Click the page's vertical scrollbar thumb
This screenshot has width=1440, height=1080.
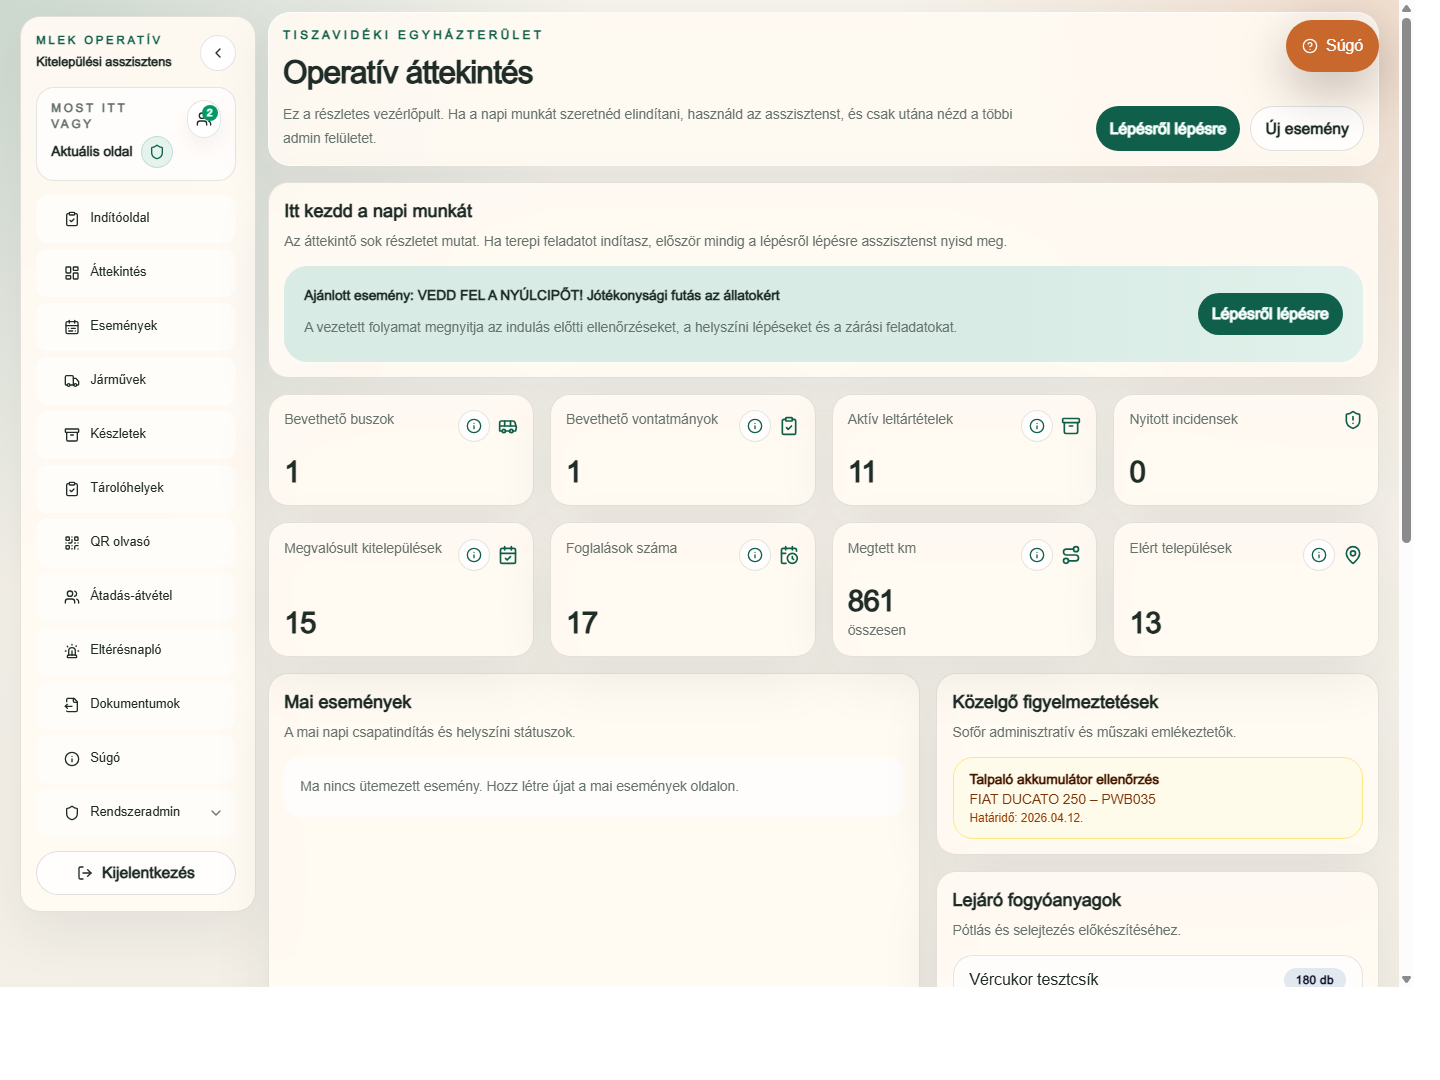point(1406,280)
